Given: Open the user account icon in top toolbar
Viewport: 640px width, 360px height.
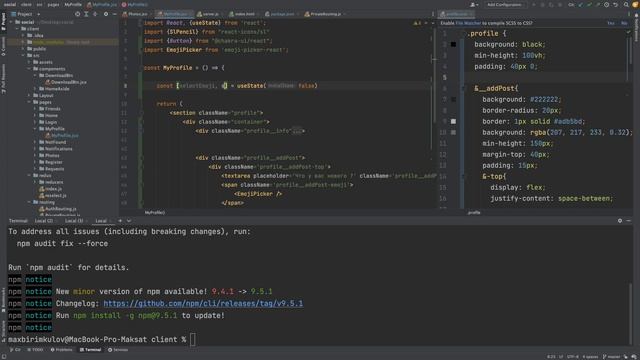Looking at the screenshot, I should tap(473, 4).
